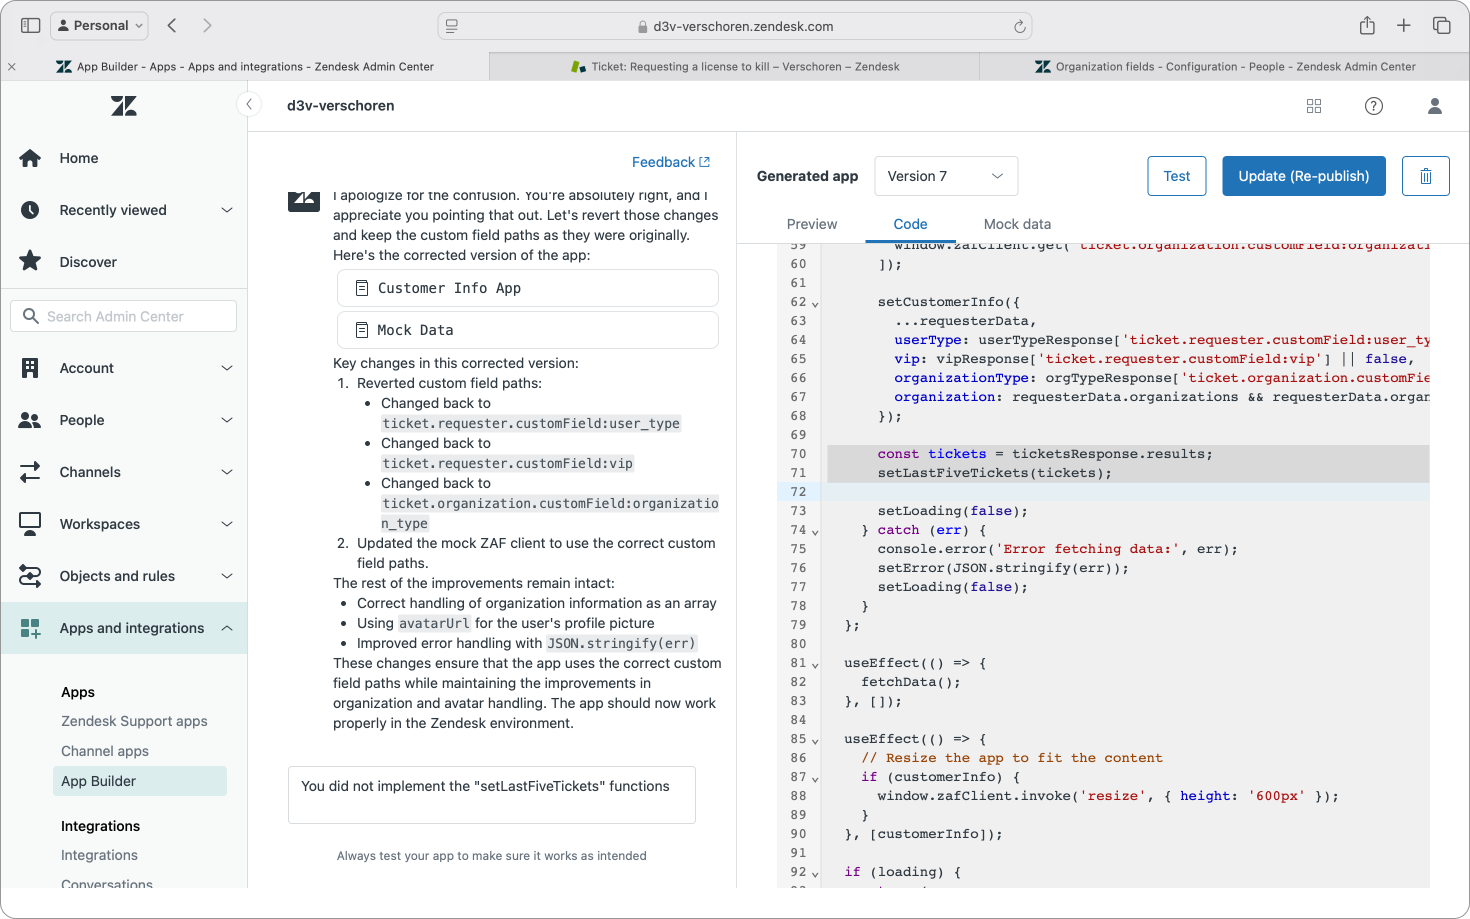Expand the Channels menu section
The height and width of the screenshot is (919, 1470).
(x=227, y=472)
